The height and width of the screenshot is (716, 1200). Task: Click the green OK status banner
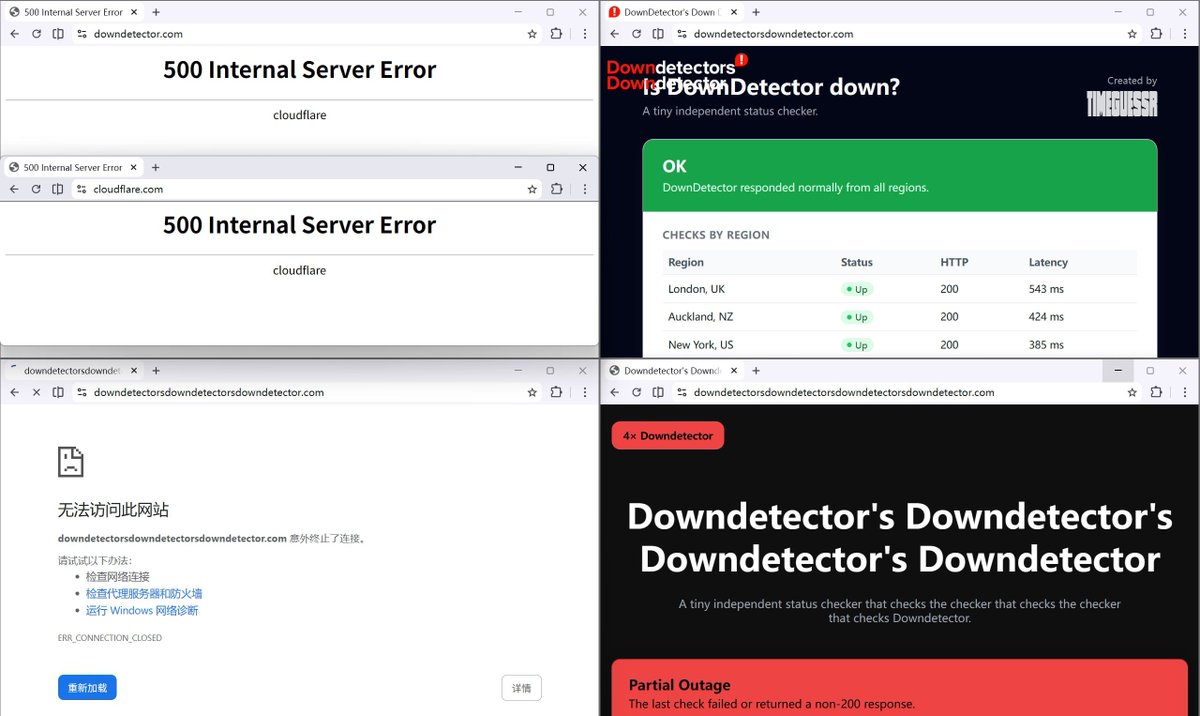point(900,176)
